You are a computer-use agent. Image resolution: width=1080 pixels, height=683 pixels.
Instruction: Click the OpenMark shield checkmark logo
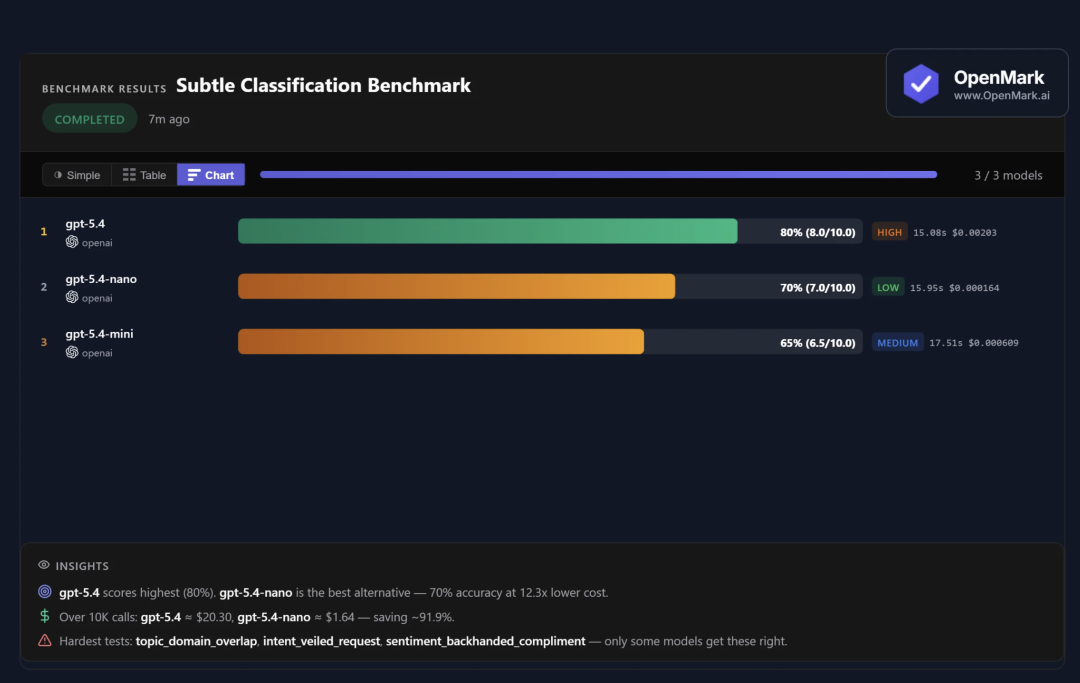(921, 84)
